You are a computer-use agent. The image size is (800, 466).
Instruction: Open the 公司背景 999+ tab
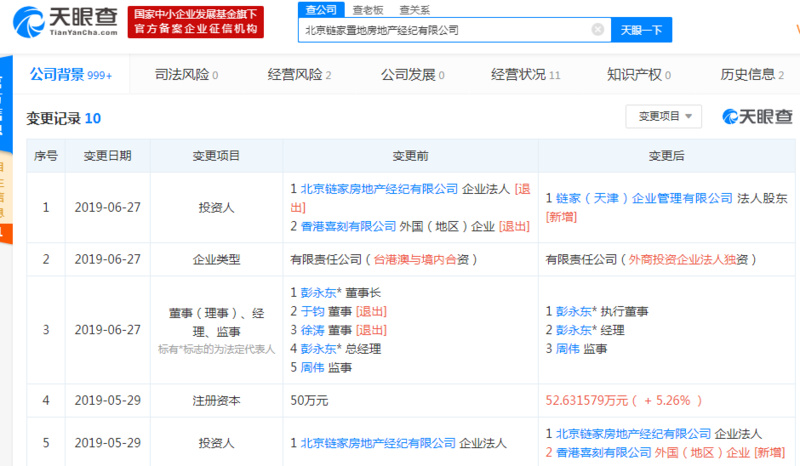pyautogui.click(x=70, y=75)
